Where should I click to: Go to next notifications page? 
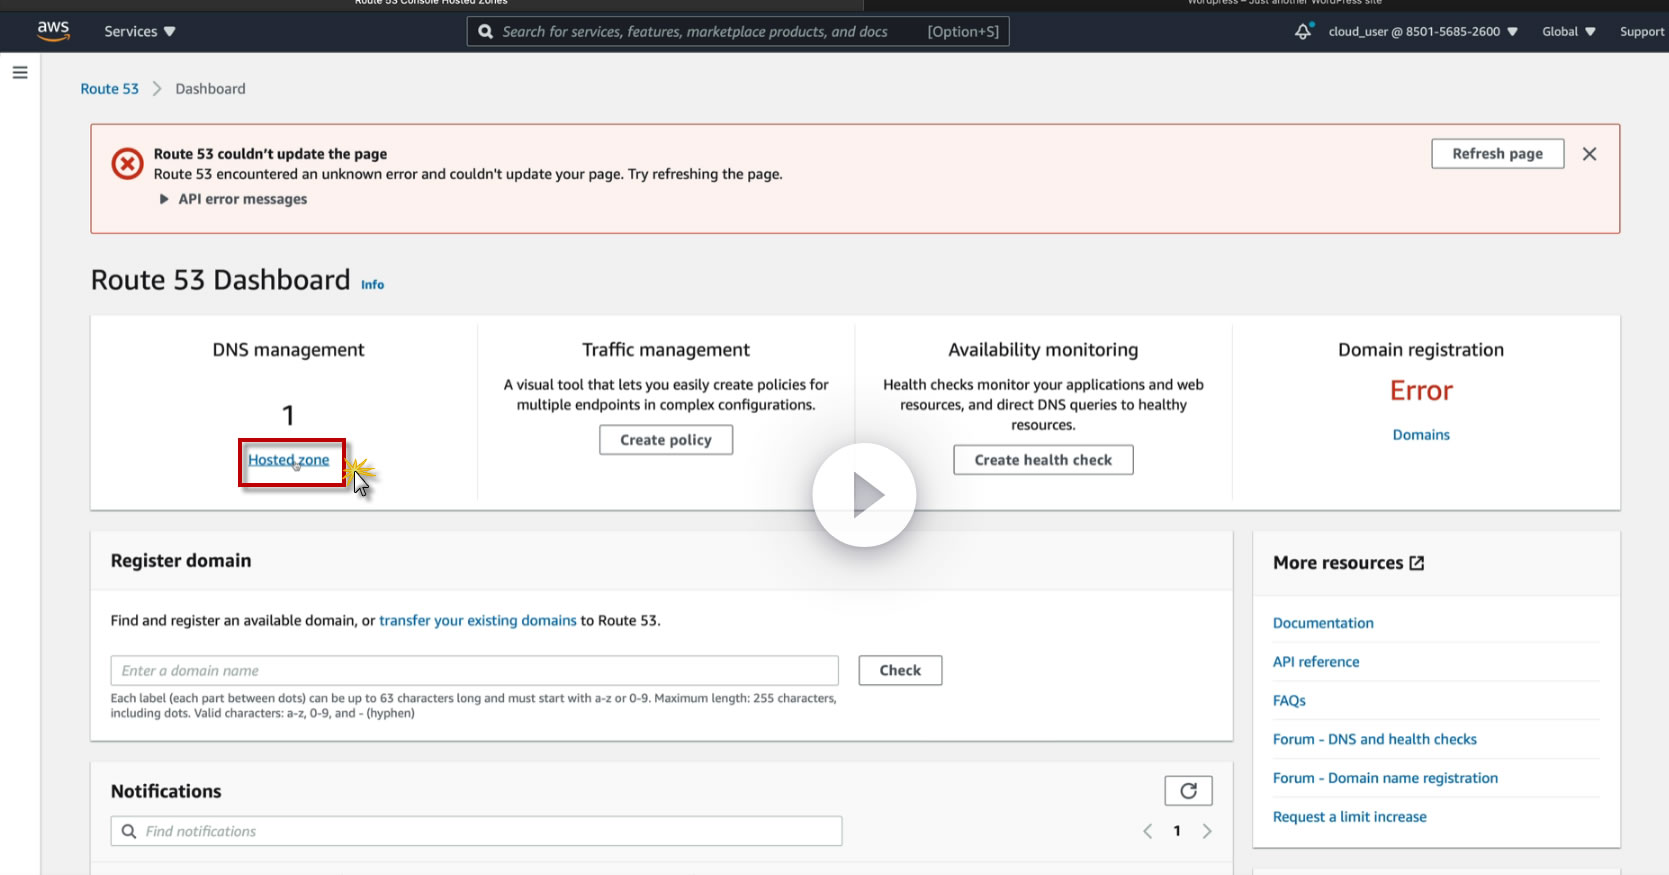(x=1207, y=832)
